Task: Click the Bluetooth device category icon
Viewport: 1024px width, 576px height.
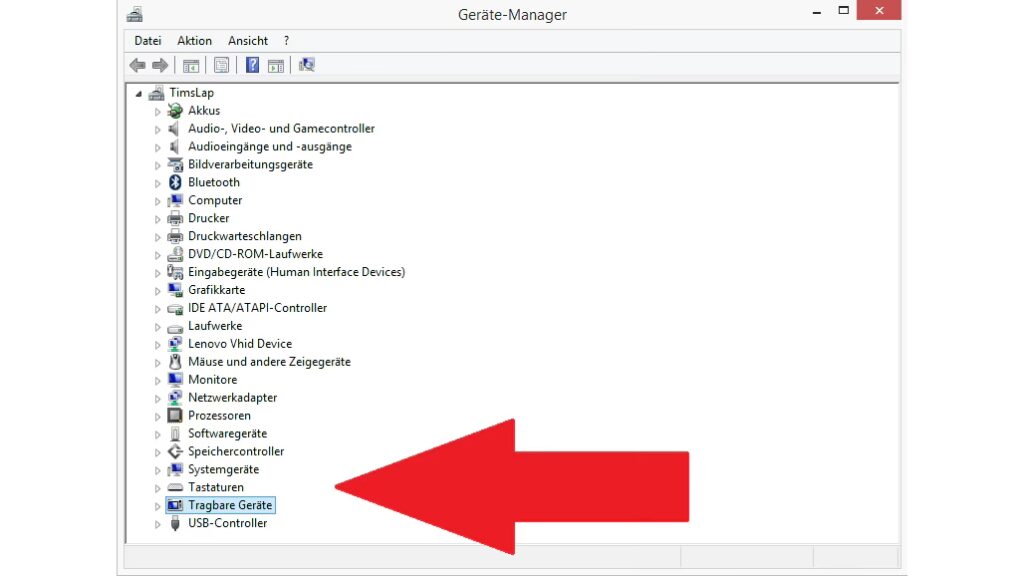Action: [x=175, y=183]
